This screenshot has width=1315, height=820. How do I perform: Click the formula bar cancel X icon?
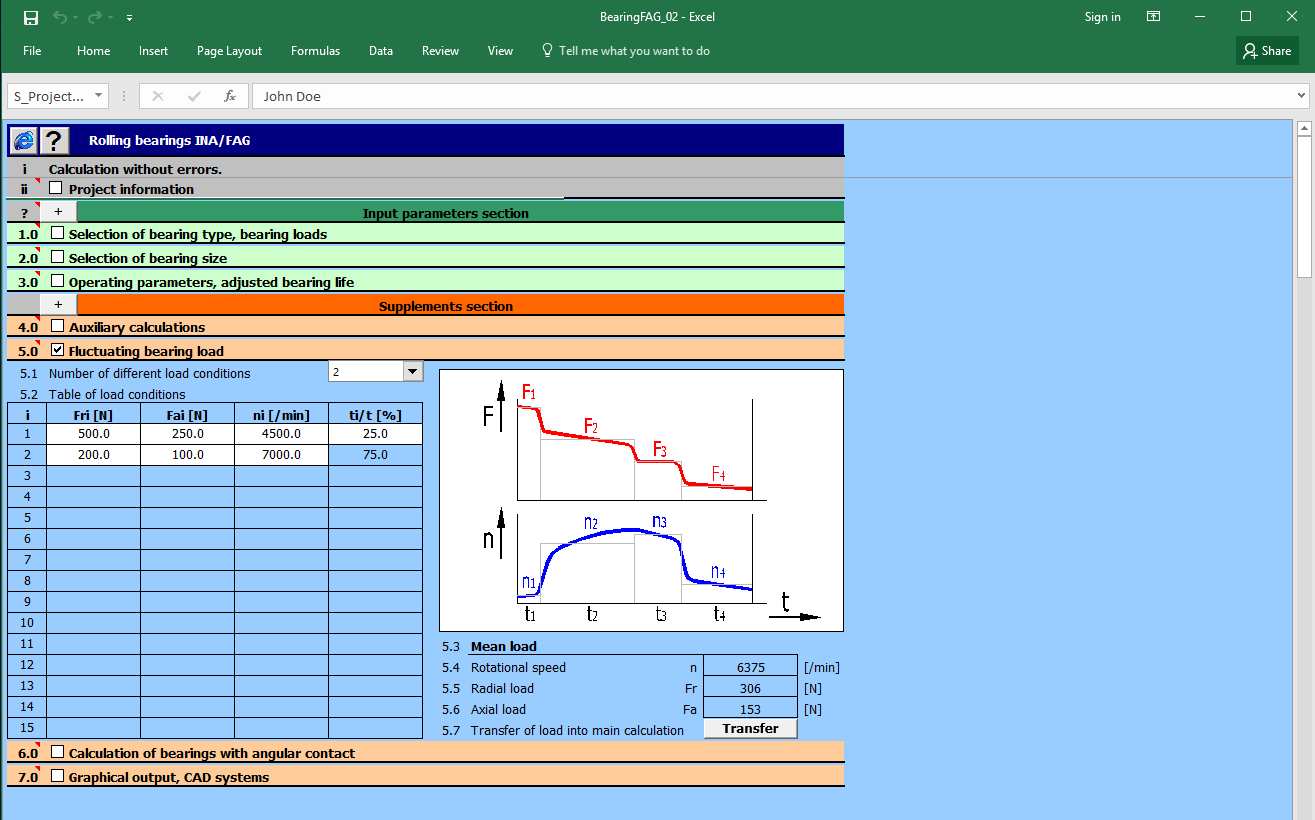(157, 97)
